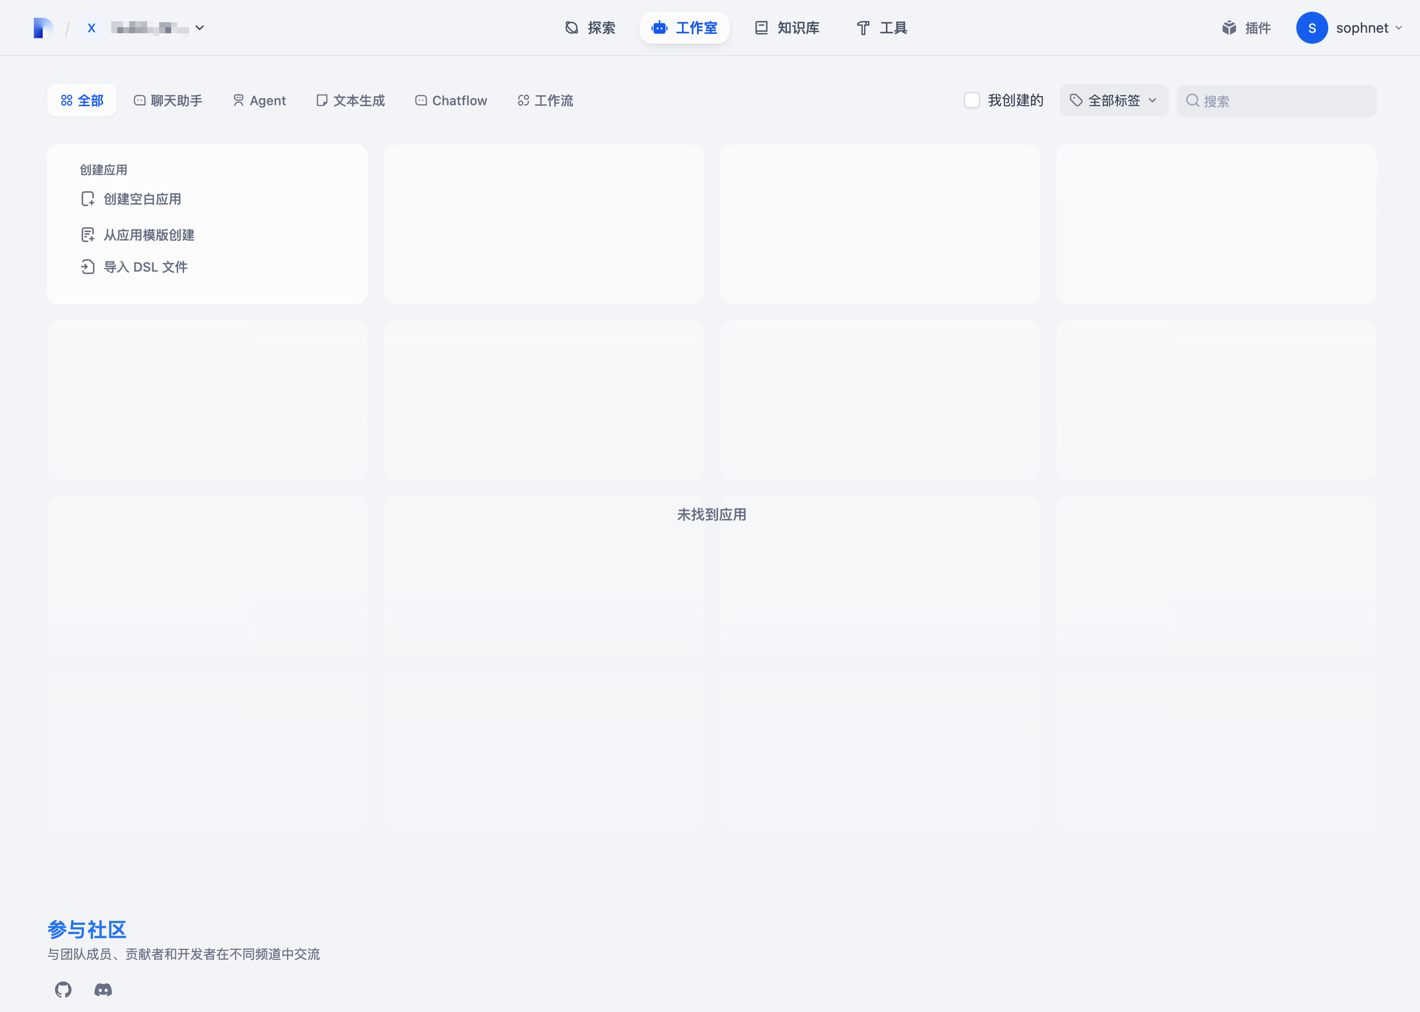This screenshot has height=1012, width=1420.
Task: Select the 工作流 workflow tab
Action: click(x=545, y=100)
